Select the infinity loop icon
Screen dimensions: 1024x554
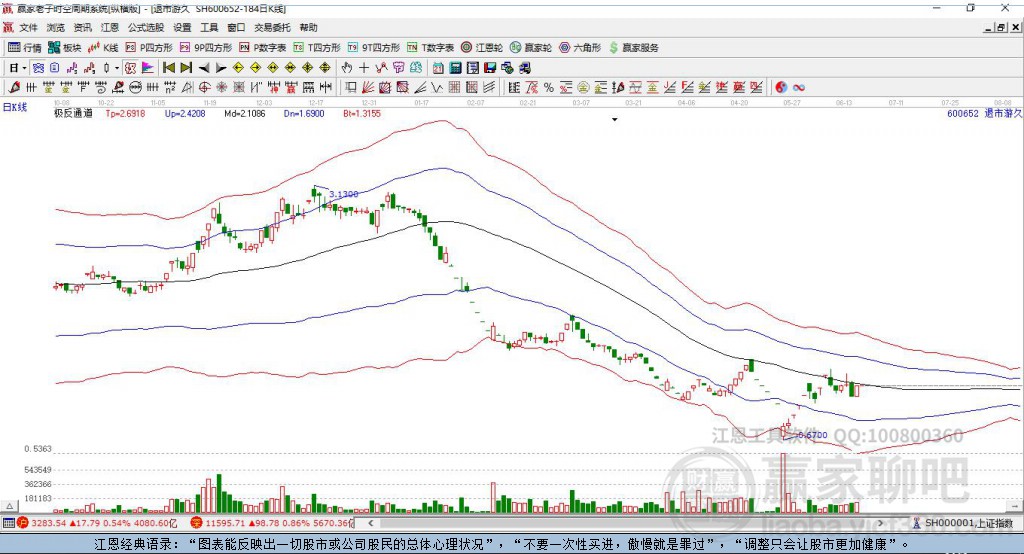click(799, 88)
